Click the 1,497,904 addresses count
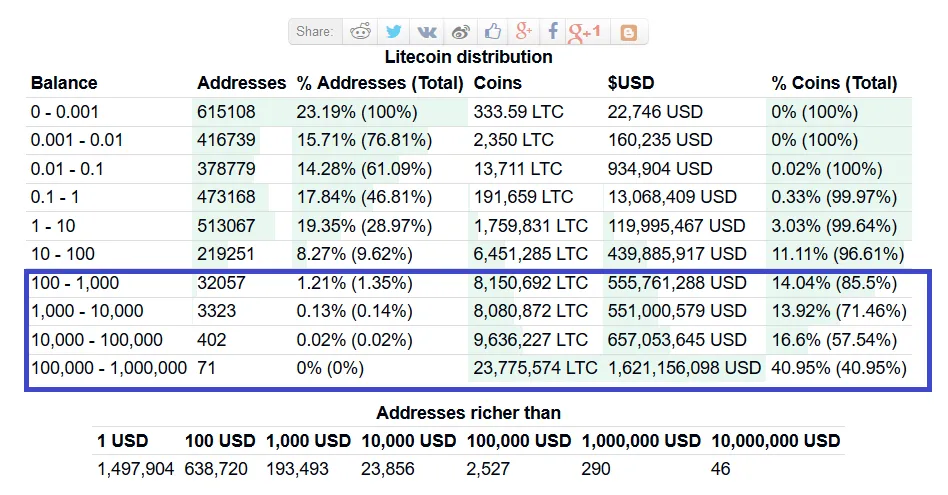 (x=136, y=468)
